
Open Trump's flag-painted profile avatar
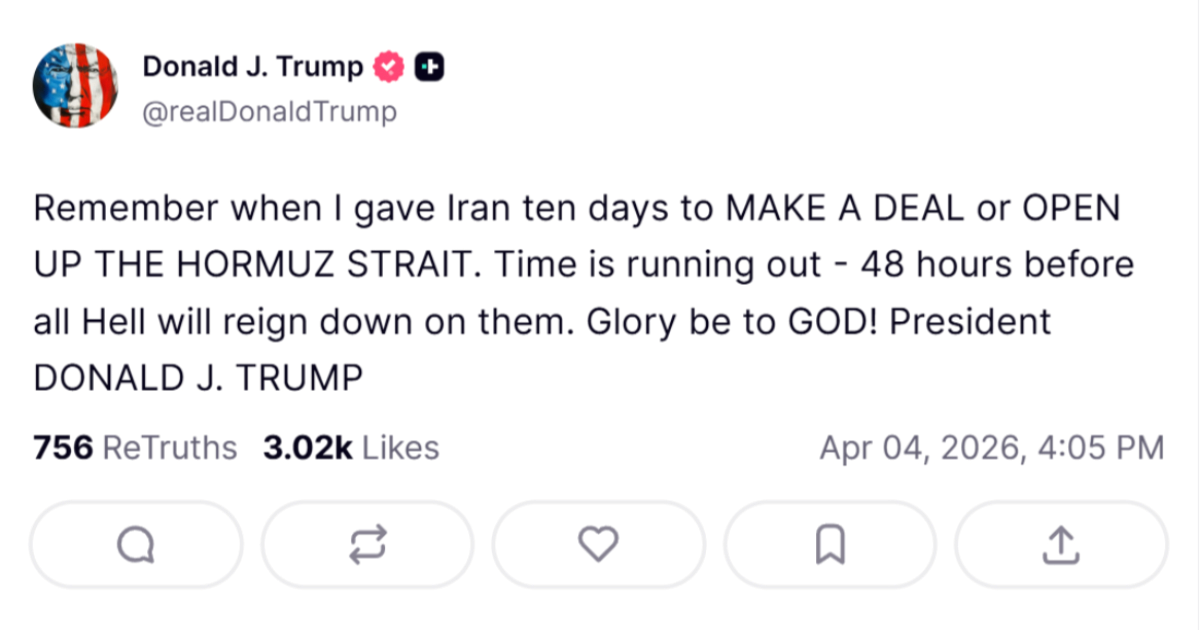75,85
